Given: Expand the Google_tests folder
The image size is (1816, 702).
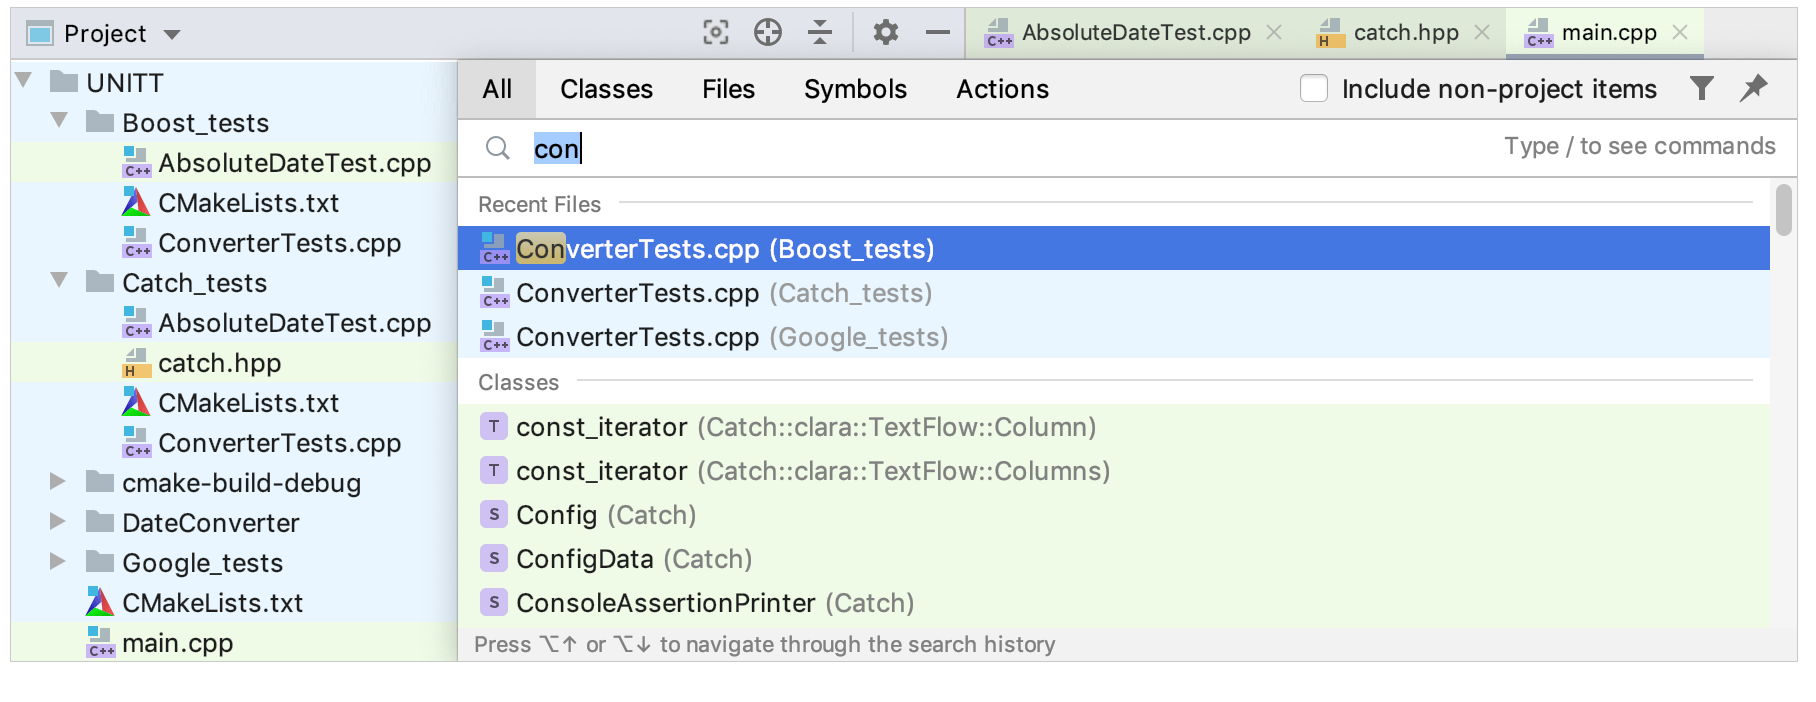Looking at the screenshot, I should coord(58,562).
